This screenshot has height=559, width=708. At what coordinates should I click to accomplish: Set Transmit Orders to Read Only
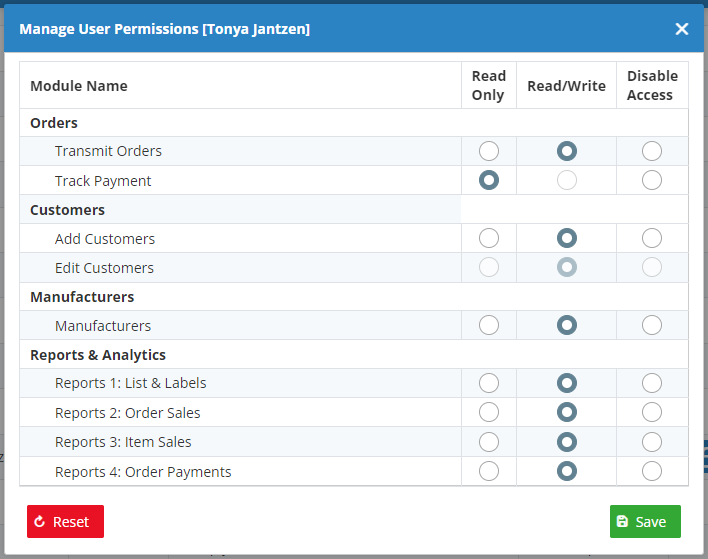pos(489,151)
